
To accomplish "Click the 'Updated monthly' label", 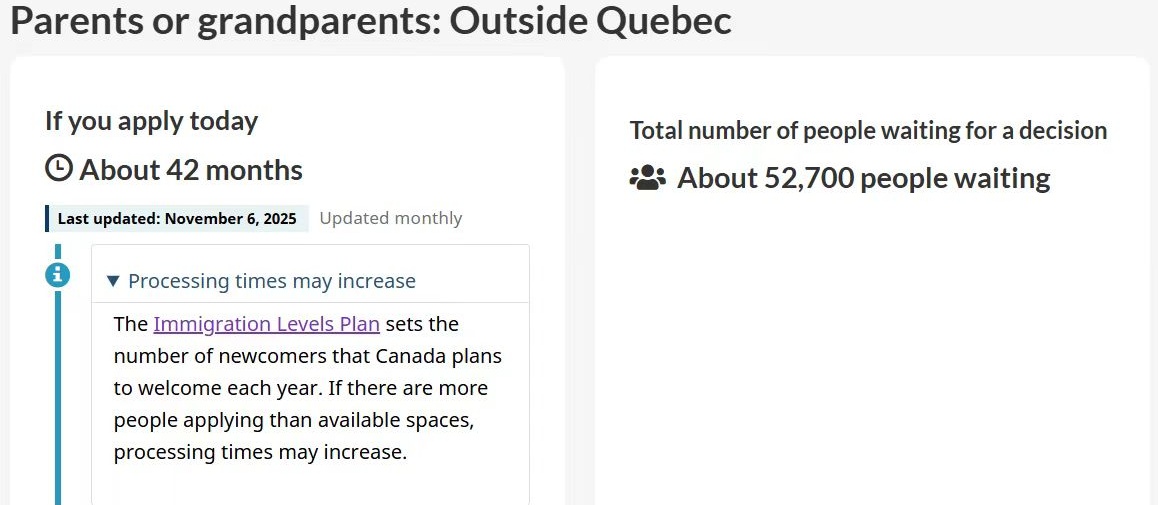I will click(391, 218).
